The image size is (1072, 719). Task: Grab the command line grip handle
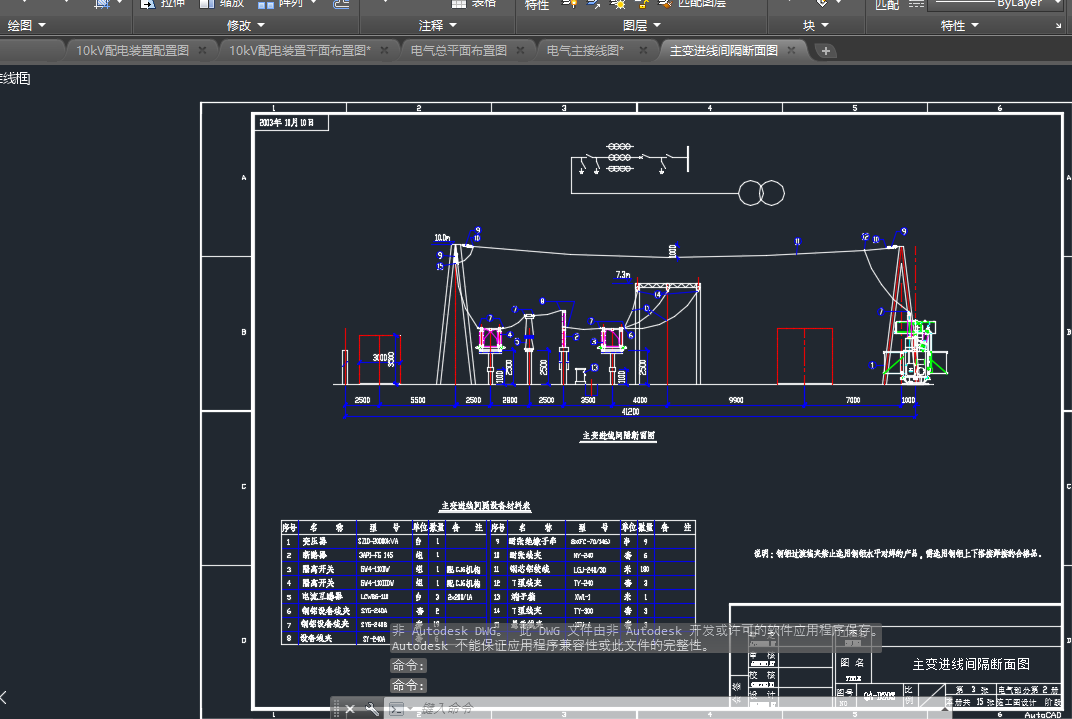tap(336, 709)
